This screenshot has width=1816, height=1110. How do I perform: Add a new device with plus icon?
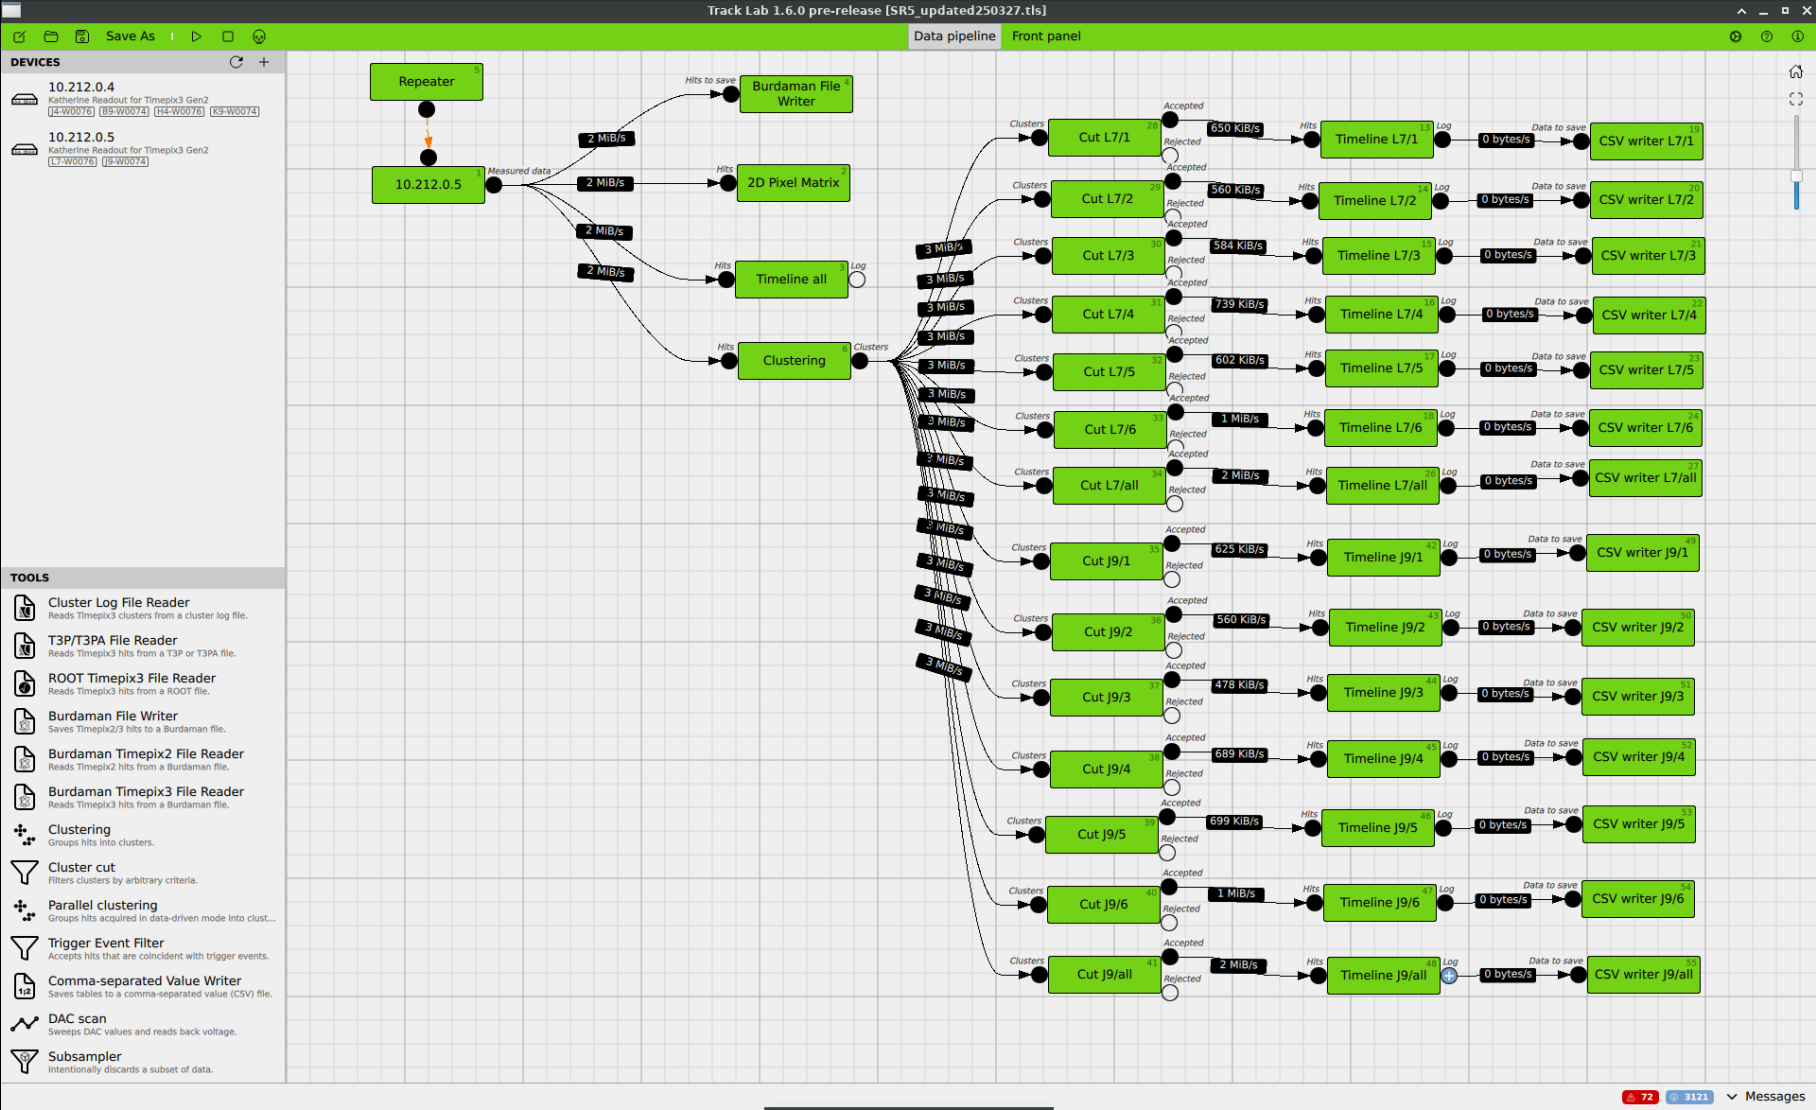(x=264, y=62)
